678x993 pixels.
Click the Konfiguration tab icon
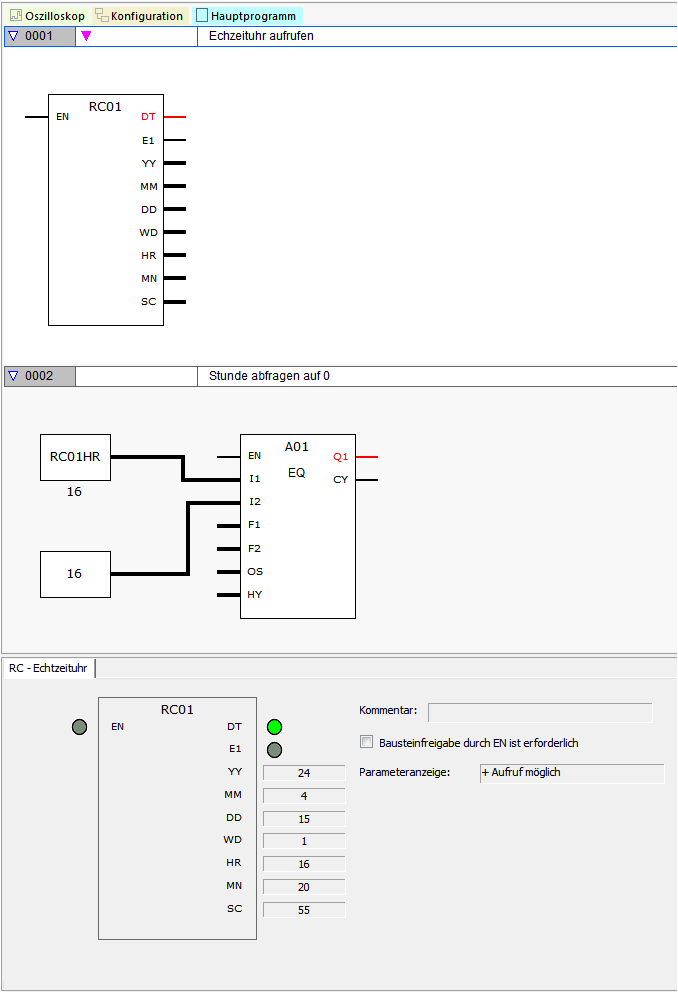pyautogui.click(x=102, y=15)
